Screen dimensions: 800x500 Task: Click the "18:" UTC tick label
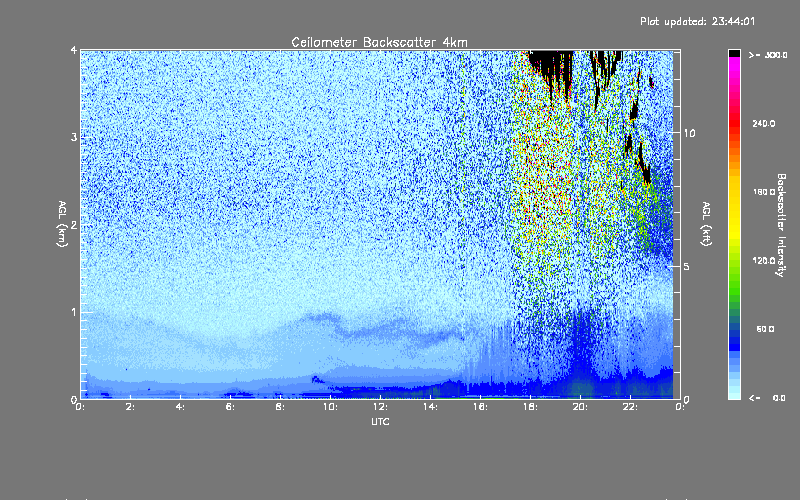point(530,407)
